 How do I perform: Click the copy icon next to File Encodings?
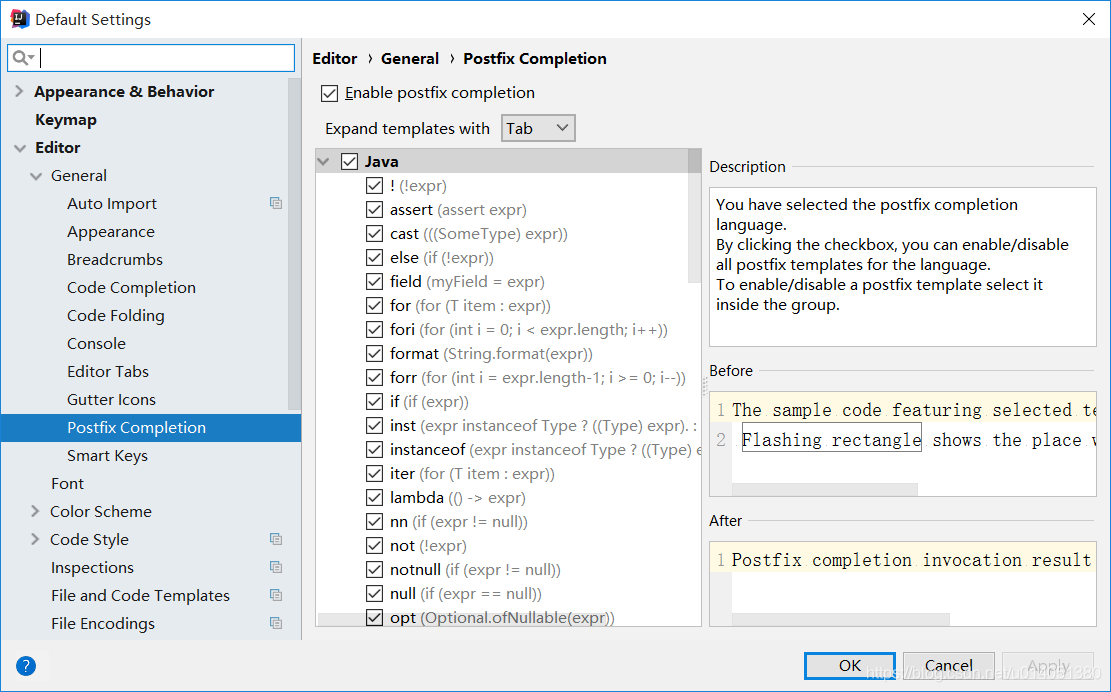(276, 623)
